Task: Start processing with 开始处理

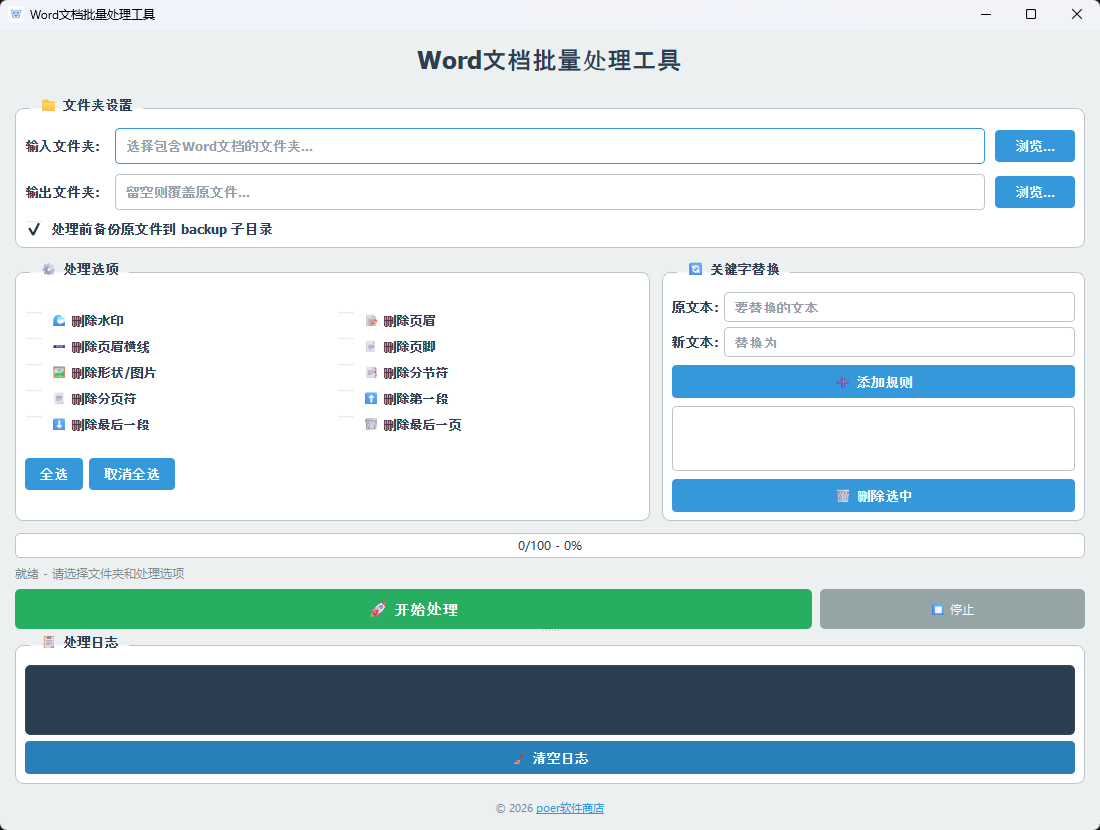Action: [413, 609]
